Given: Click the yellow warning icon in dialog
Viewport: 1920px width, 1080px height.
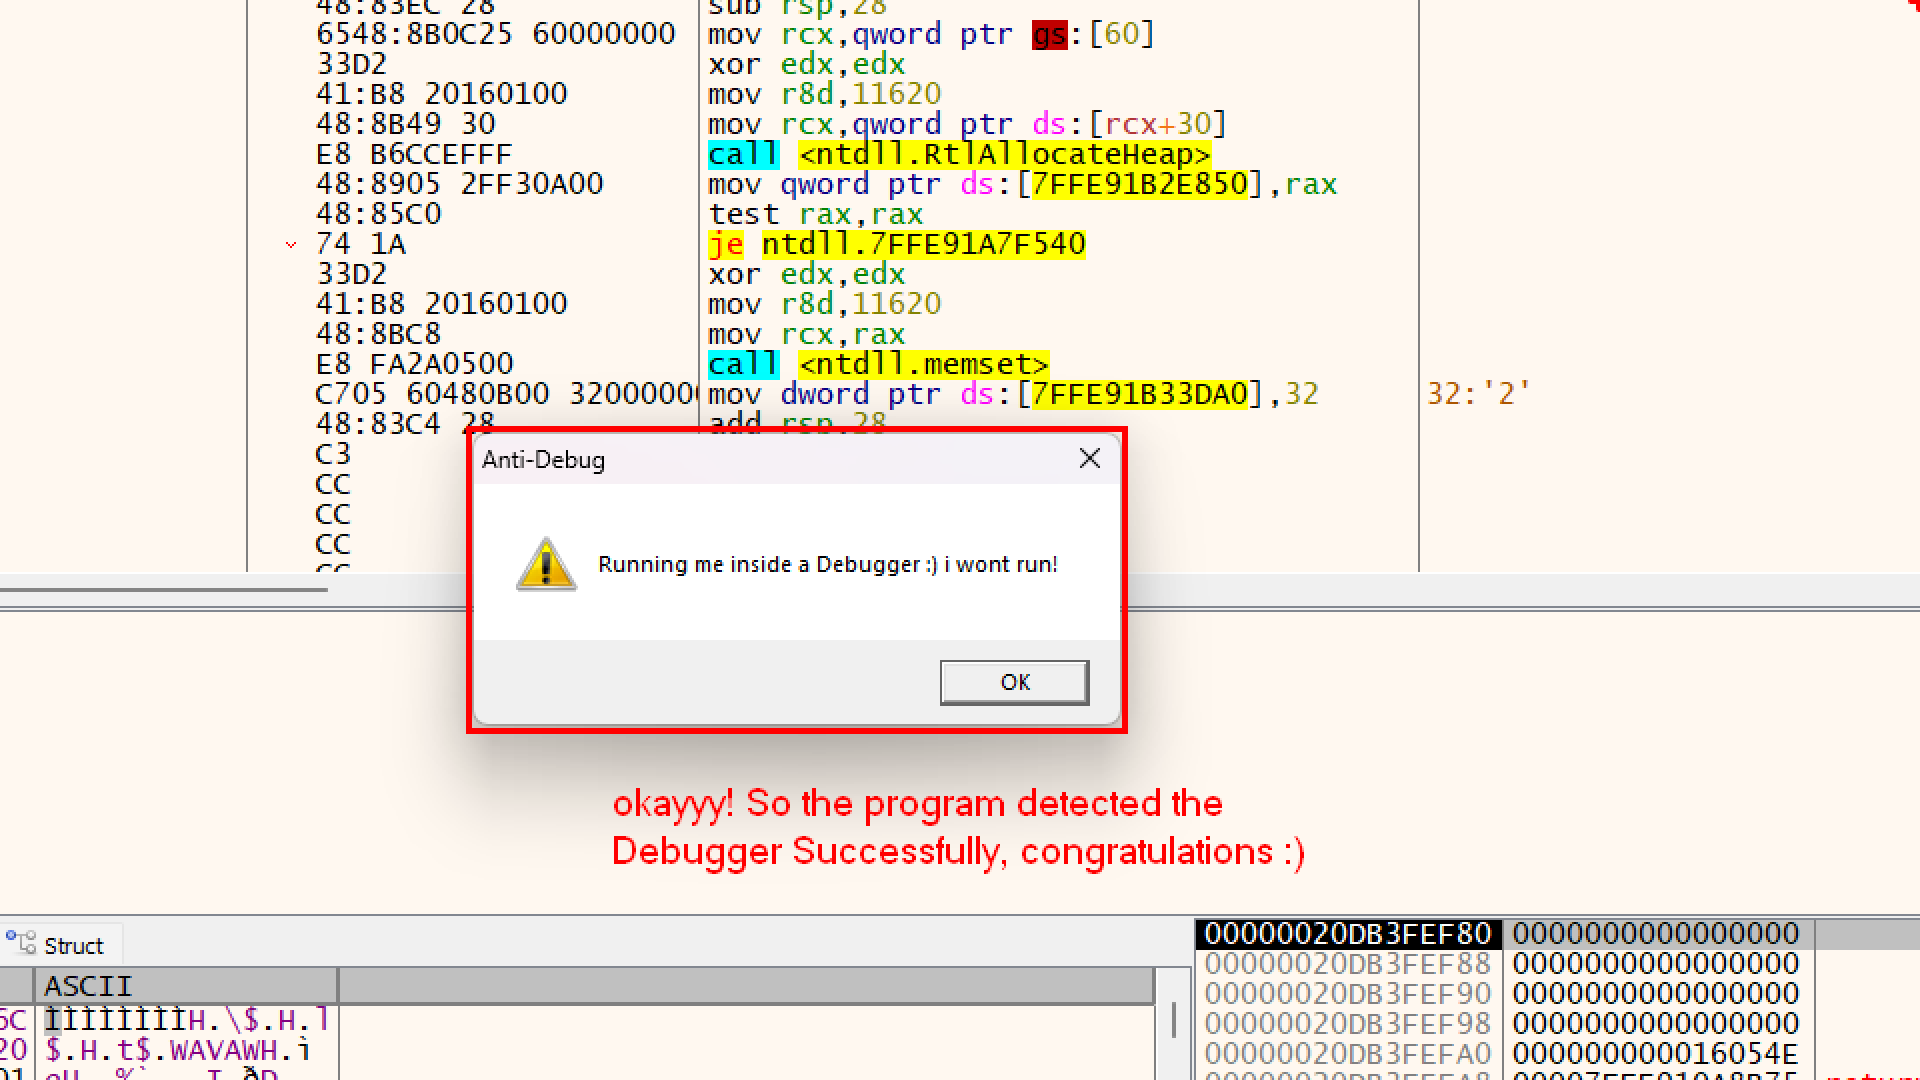Looking at the screenshot, I should pos(546,565).
